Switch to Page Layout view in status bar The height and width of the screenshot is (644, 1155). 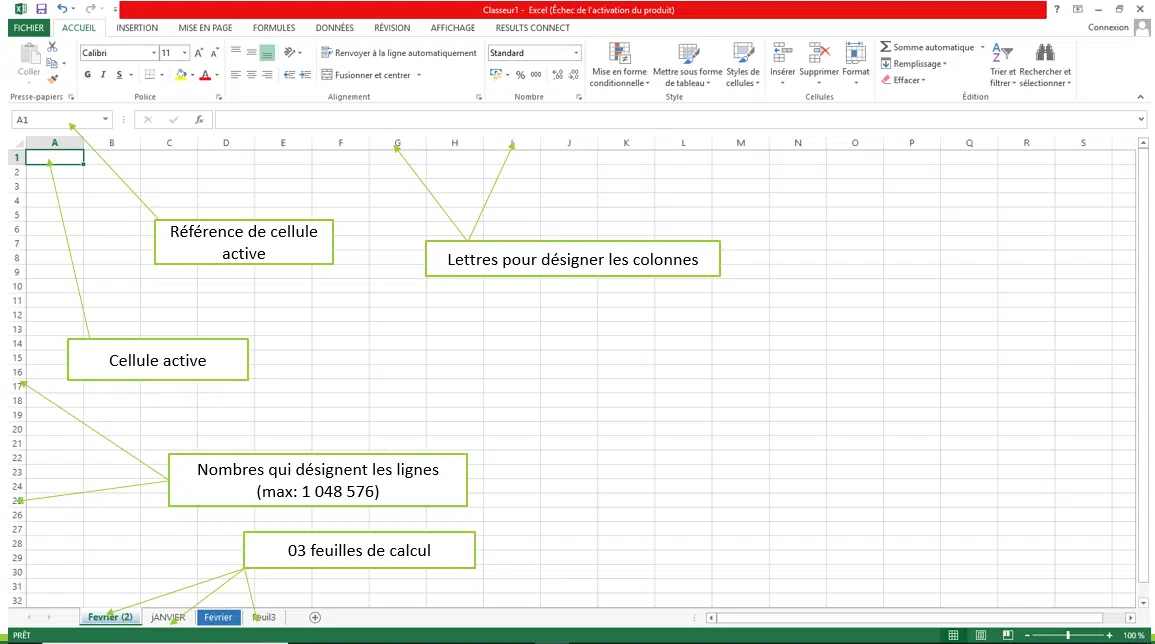980,635
